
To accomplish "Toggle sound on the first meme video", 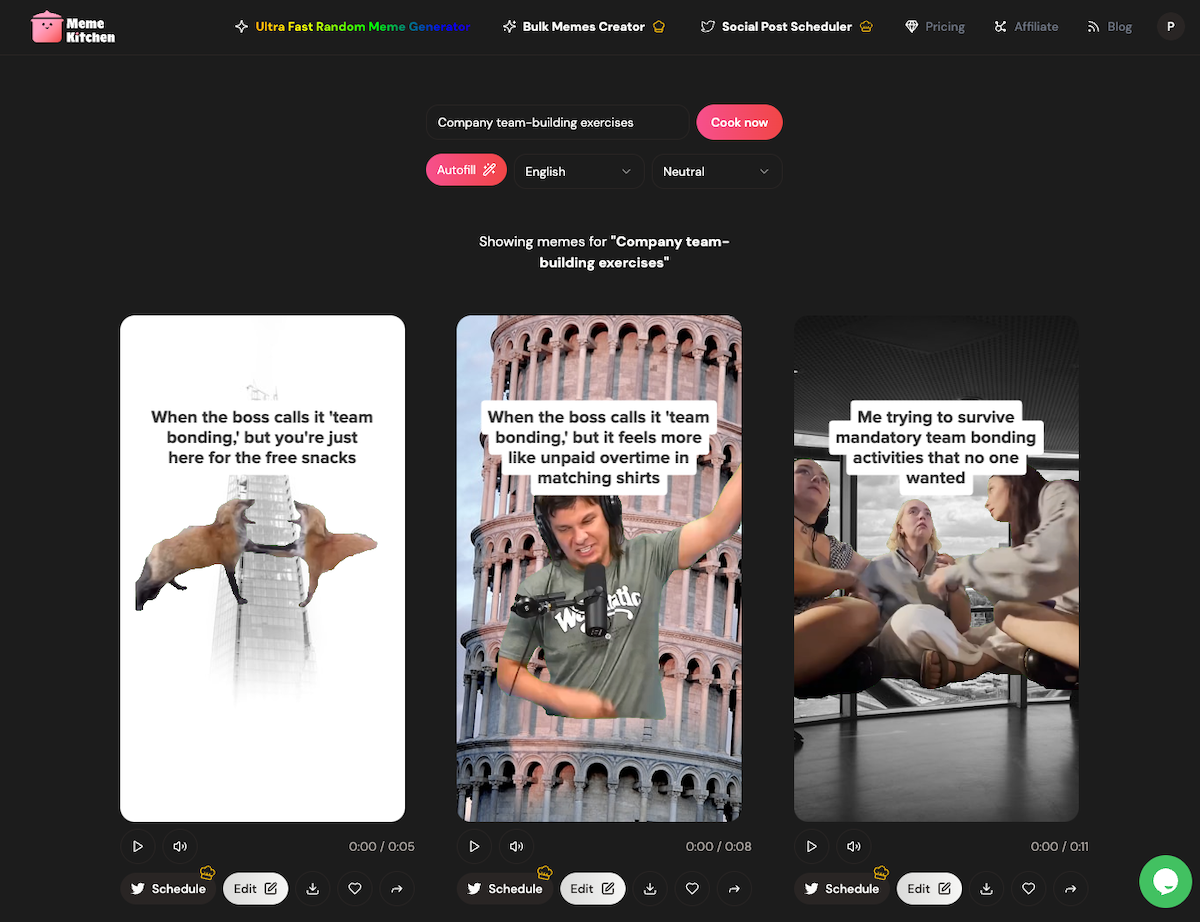I will pos(180,846).
